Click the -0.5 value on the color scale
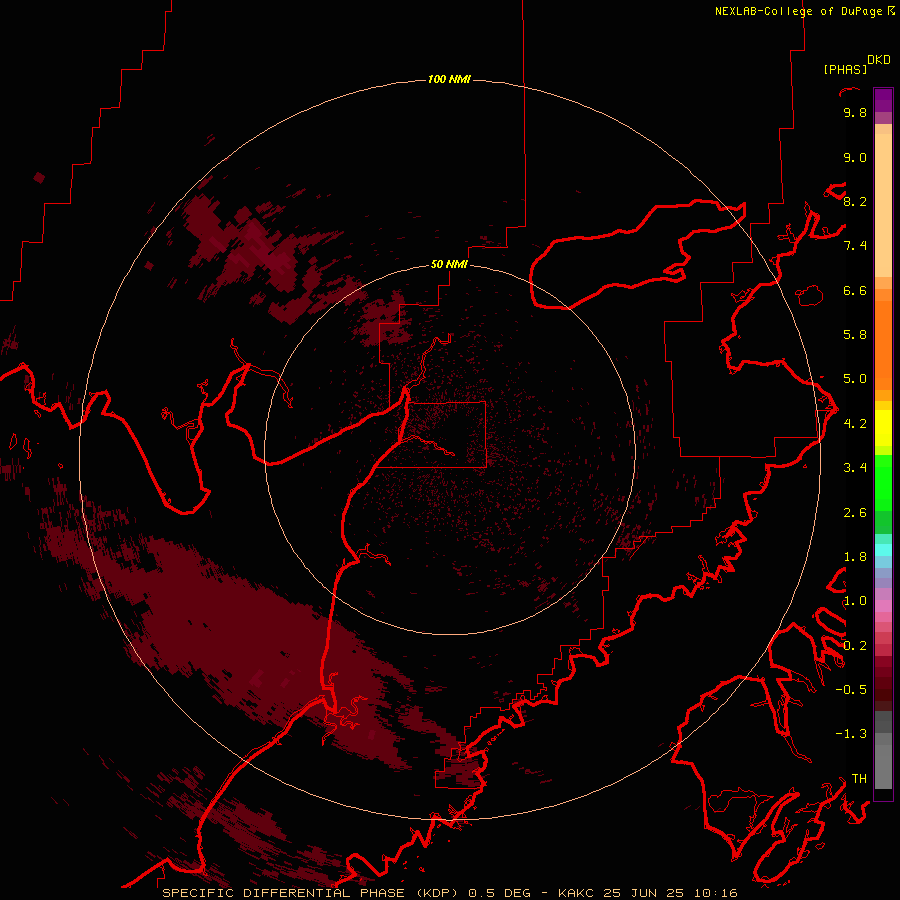This screenshot has width=900, height=900. tap(851, 690)
